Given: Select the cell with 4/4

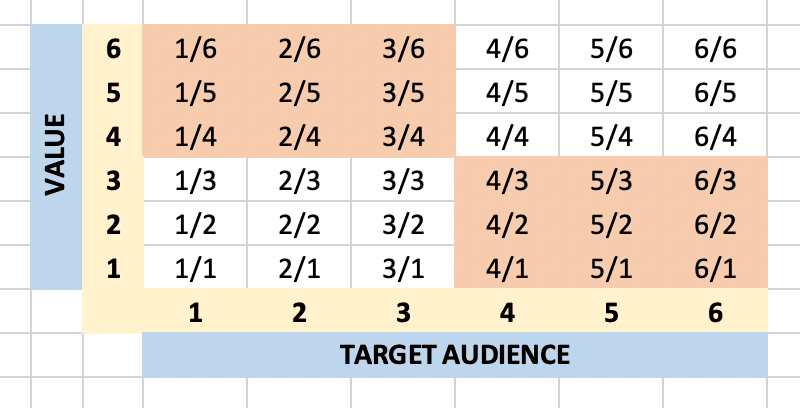Looking at the screenshot, I should 507,135.
